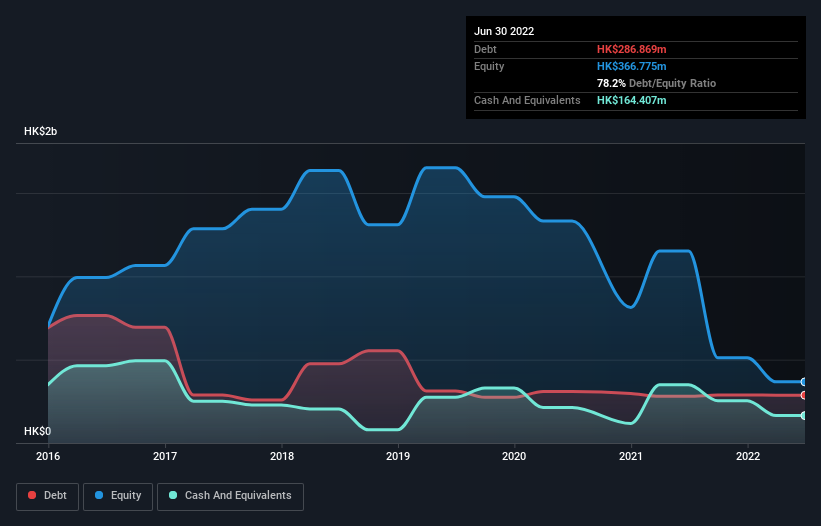Click the 2022 x-axis label
The height and width of the screenshot is (526, 821).
tap(748, 456)
